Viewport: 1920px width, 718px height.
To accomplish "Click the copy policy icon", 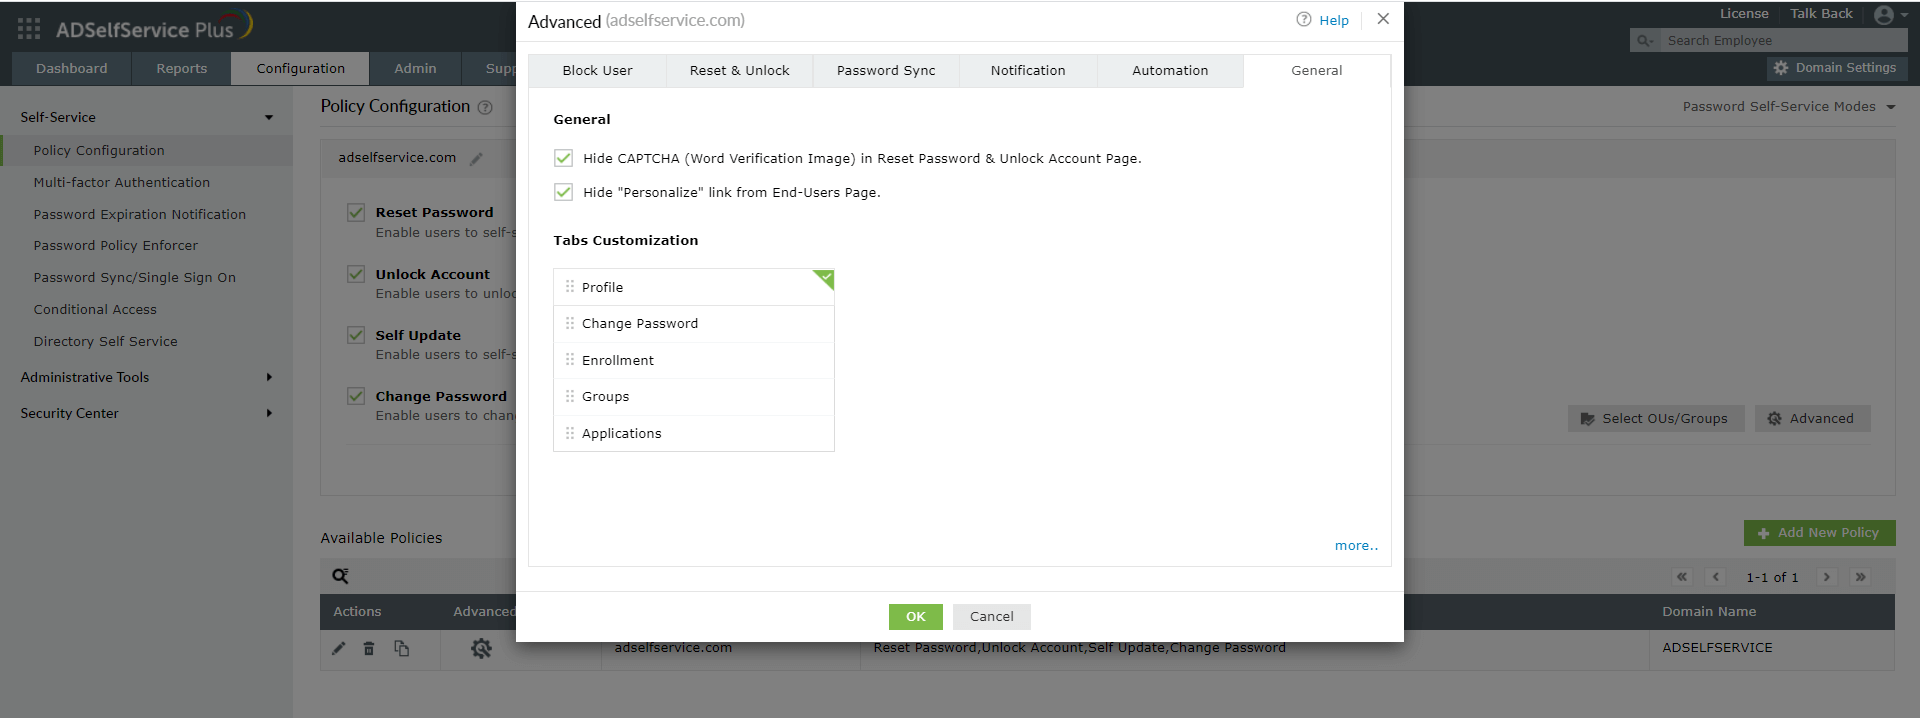I will 401,648.
